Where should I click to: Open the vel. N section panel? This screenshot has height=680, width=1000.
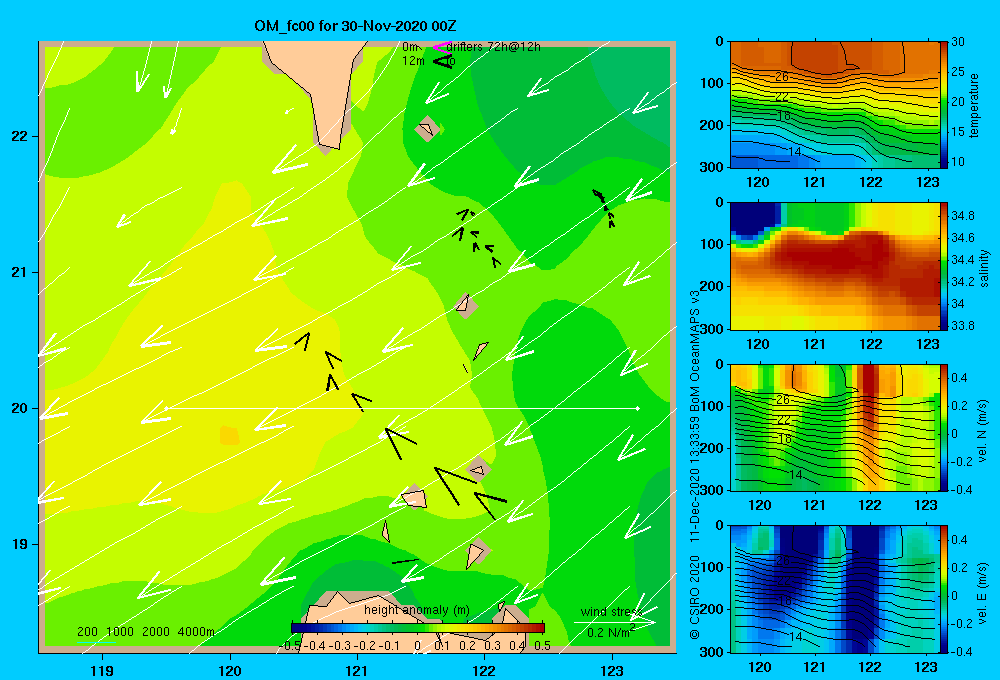(x=835, y=428)
